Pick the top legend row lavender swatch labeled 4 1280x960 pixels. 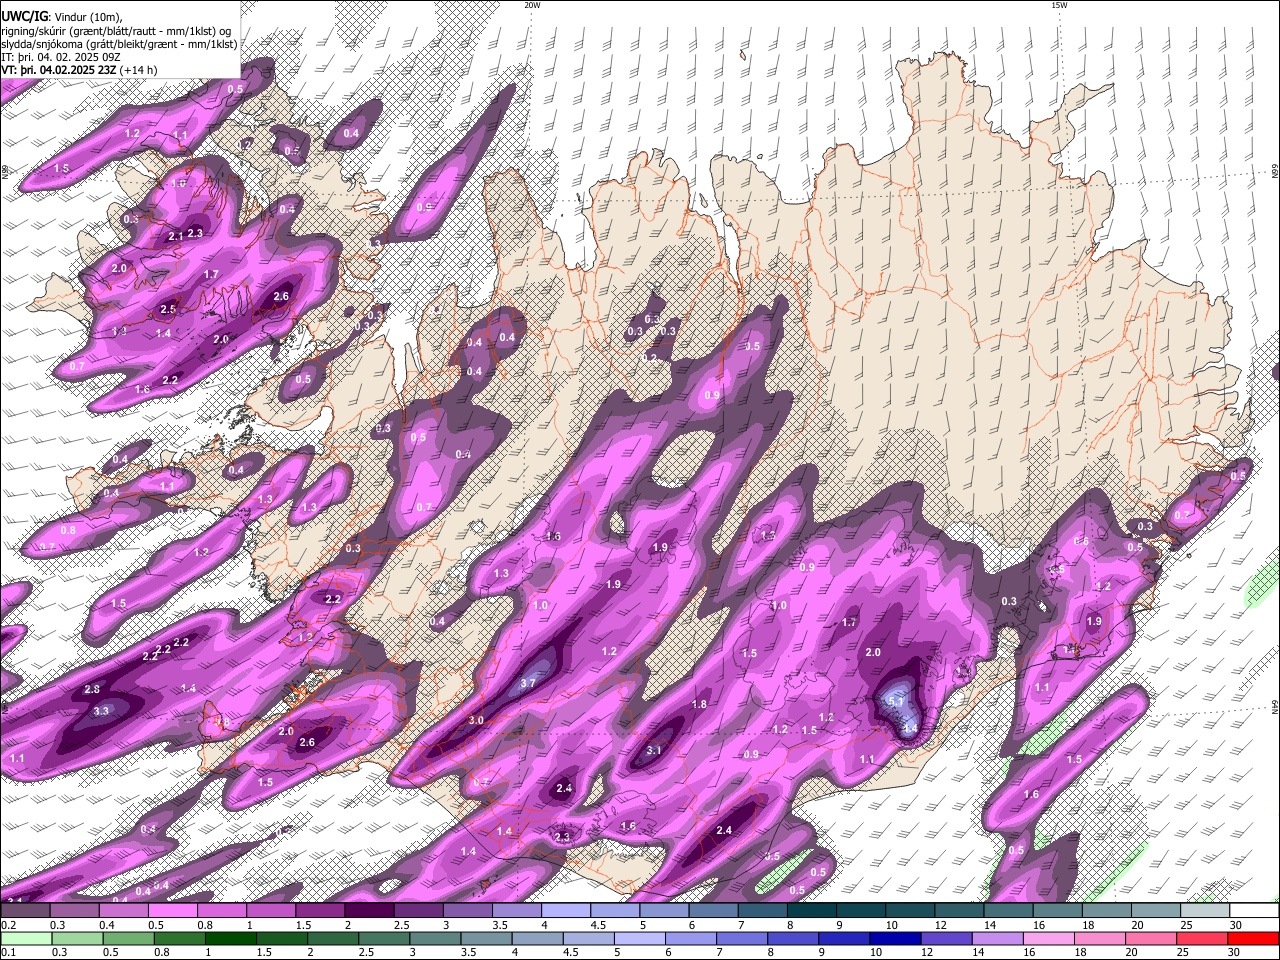click(x=566, y=910)
